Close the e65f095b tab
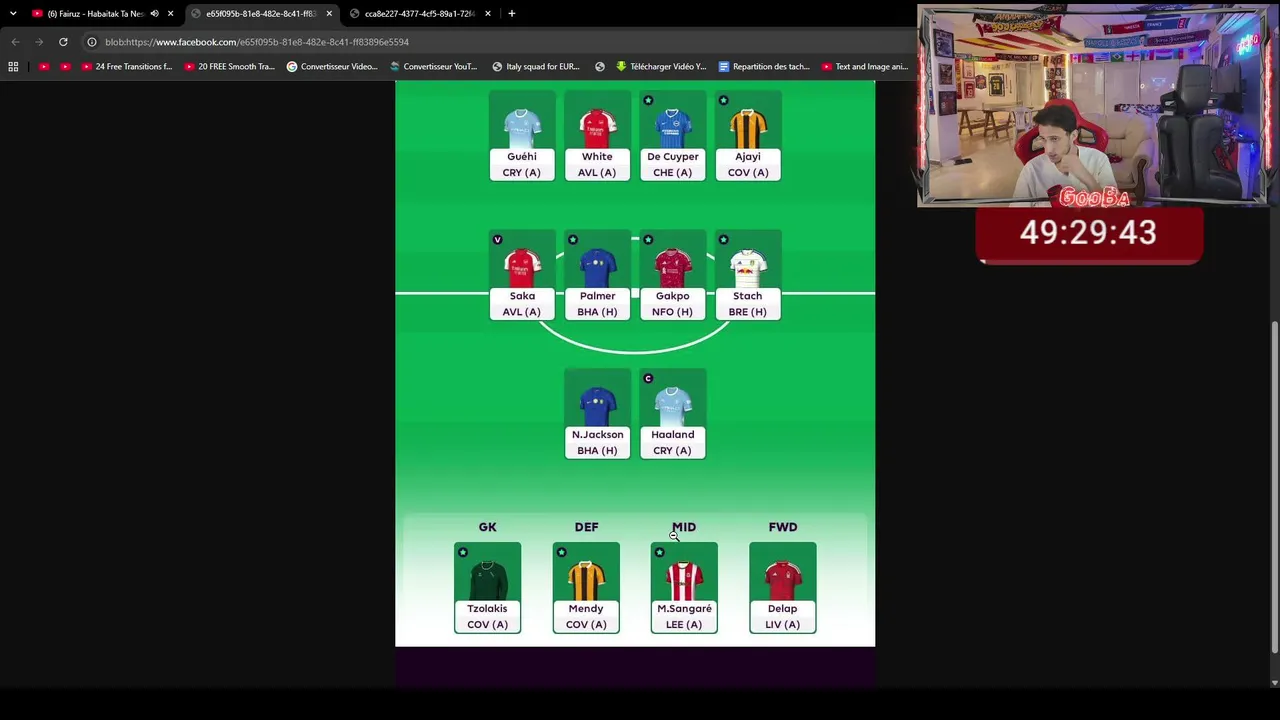Viewport: 1280px width, 720px height. click(x=329, y=14)
